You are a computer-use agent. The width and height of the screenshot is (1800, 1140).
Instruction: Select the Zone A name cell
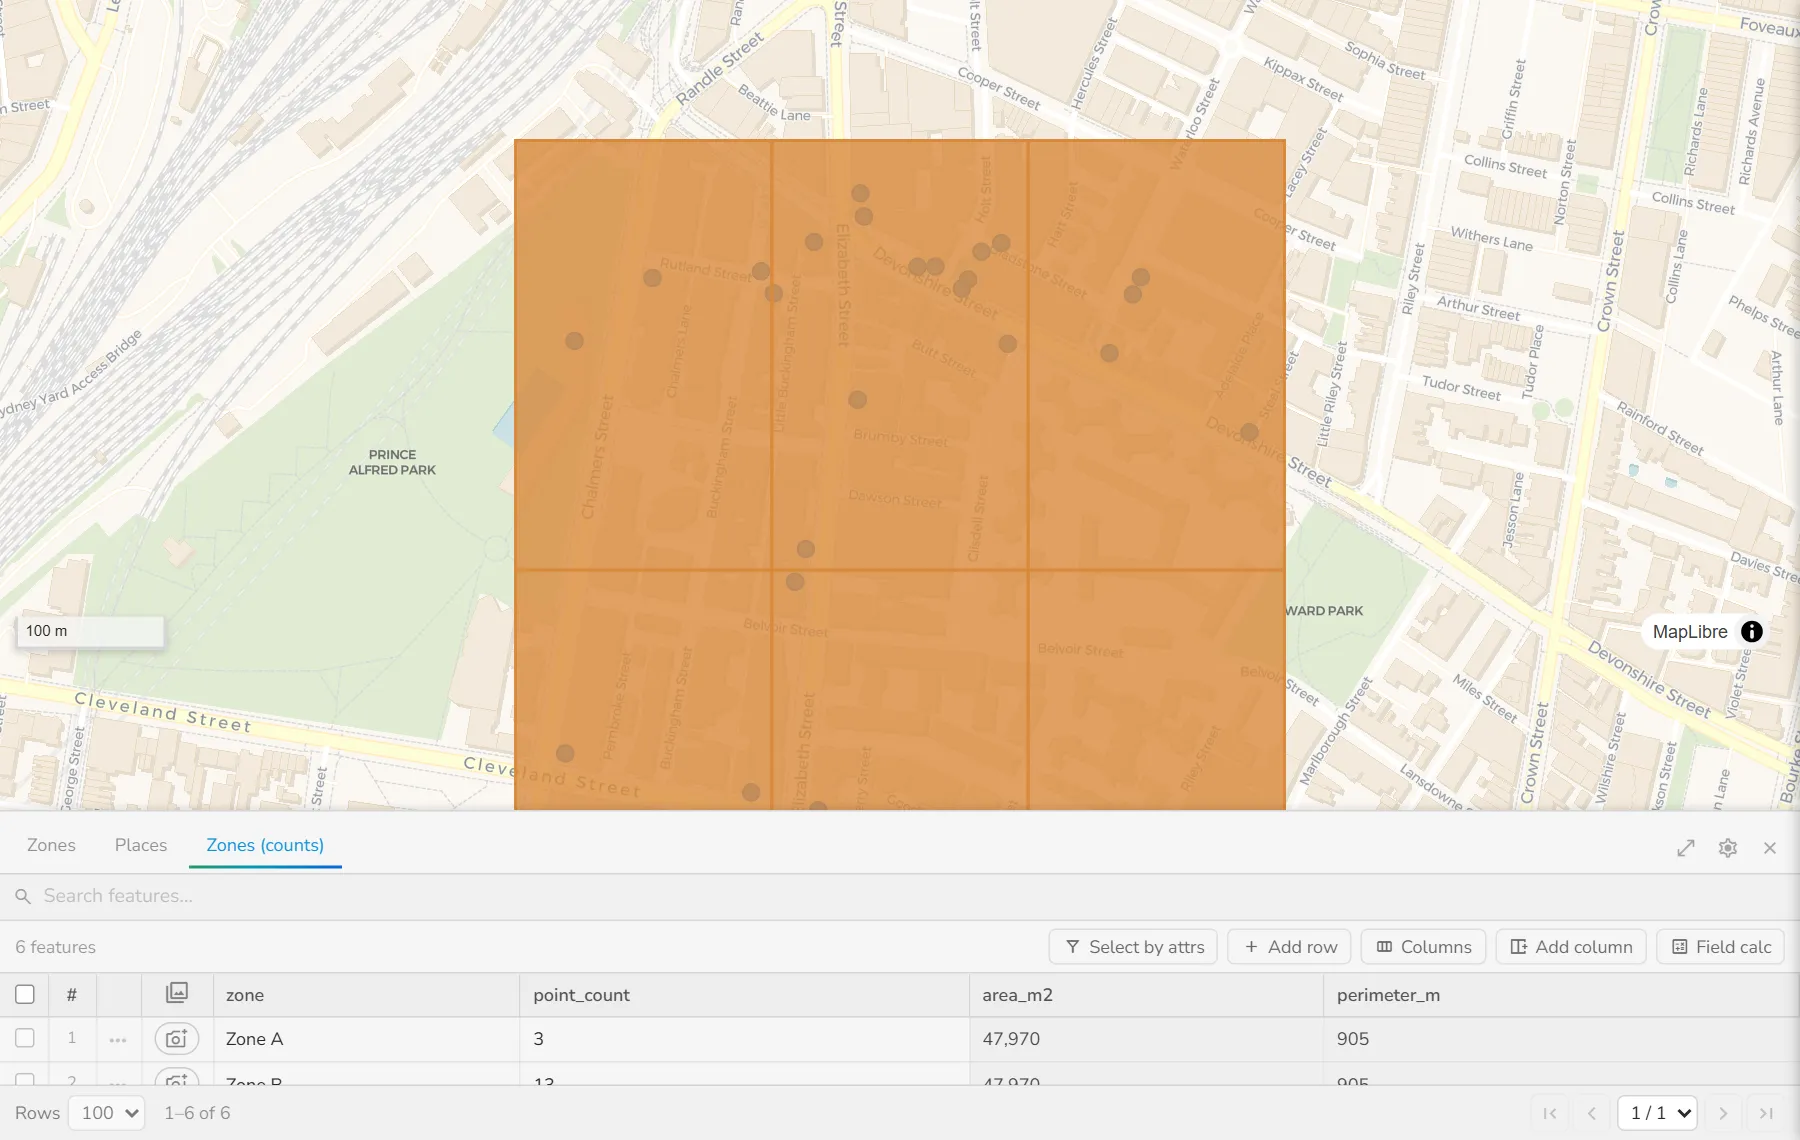point(366,1039)
